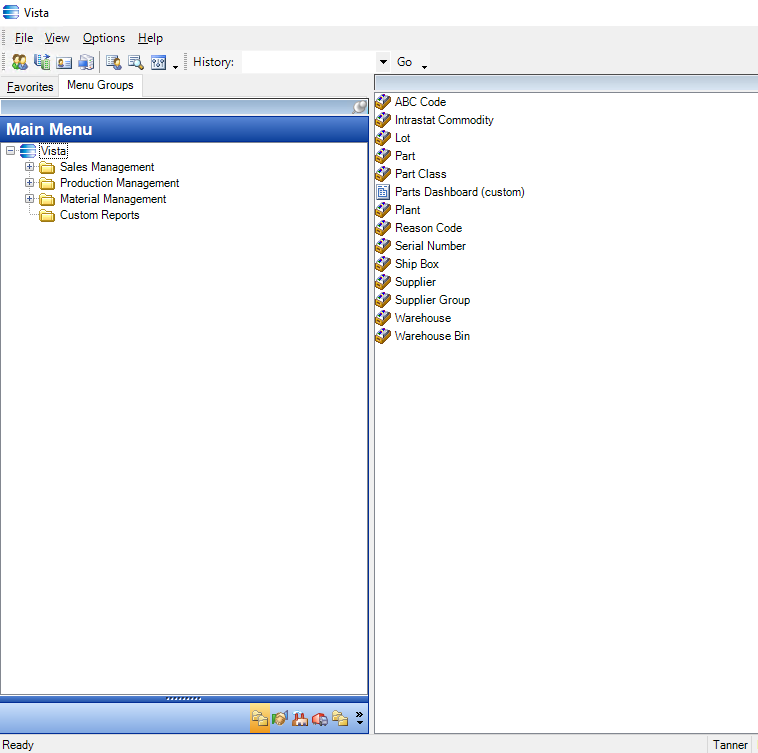Click the Tanner status bar entry
This screenshot has height=753, width=758.
(730, 745)
